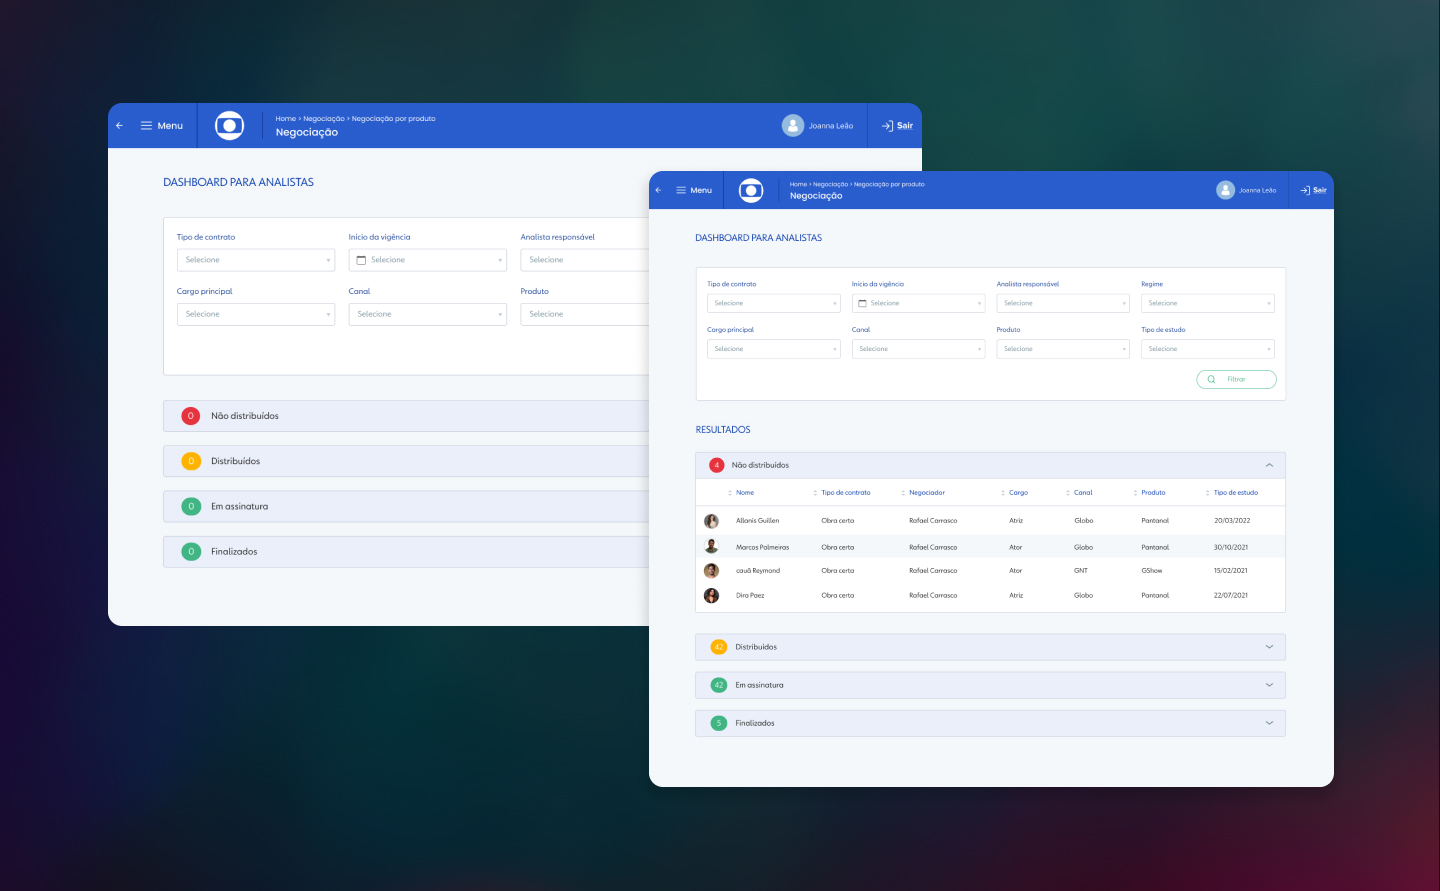
Task: Open the hamburger Menu in the rear window
Action: [x=161, y=126]
